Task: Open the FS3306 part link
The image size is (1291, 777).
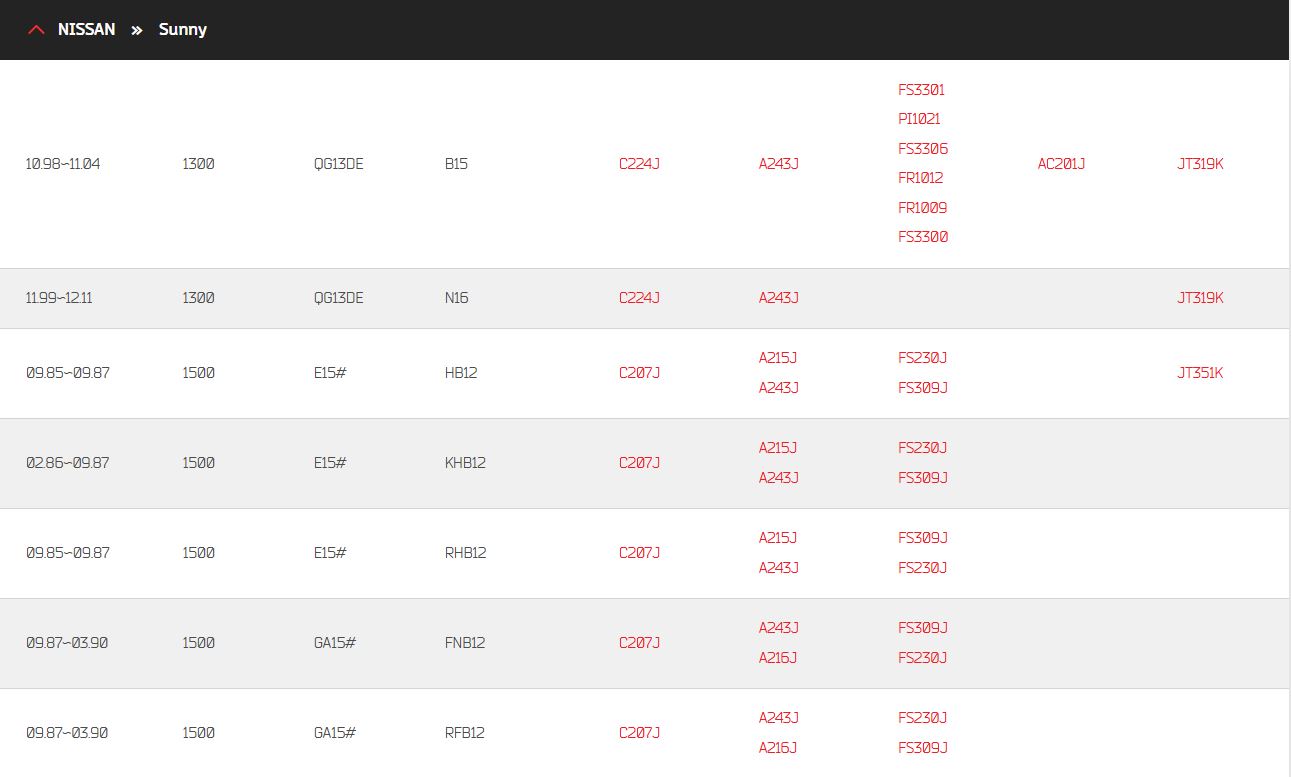Action: 923,149
